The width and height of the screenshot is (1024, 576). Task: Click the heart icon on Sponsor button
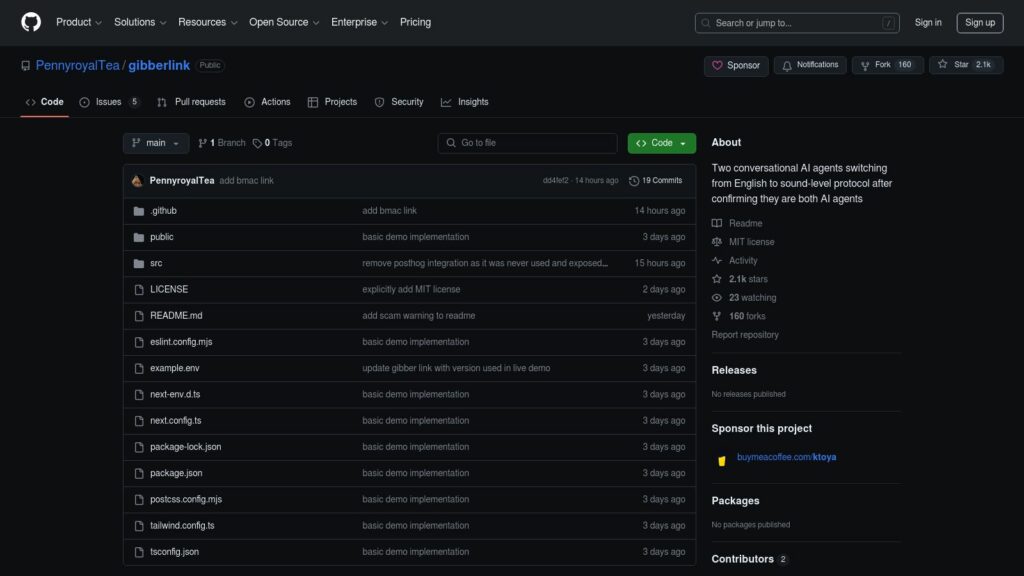(x=717, y=65)
